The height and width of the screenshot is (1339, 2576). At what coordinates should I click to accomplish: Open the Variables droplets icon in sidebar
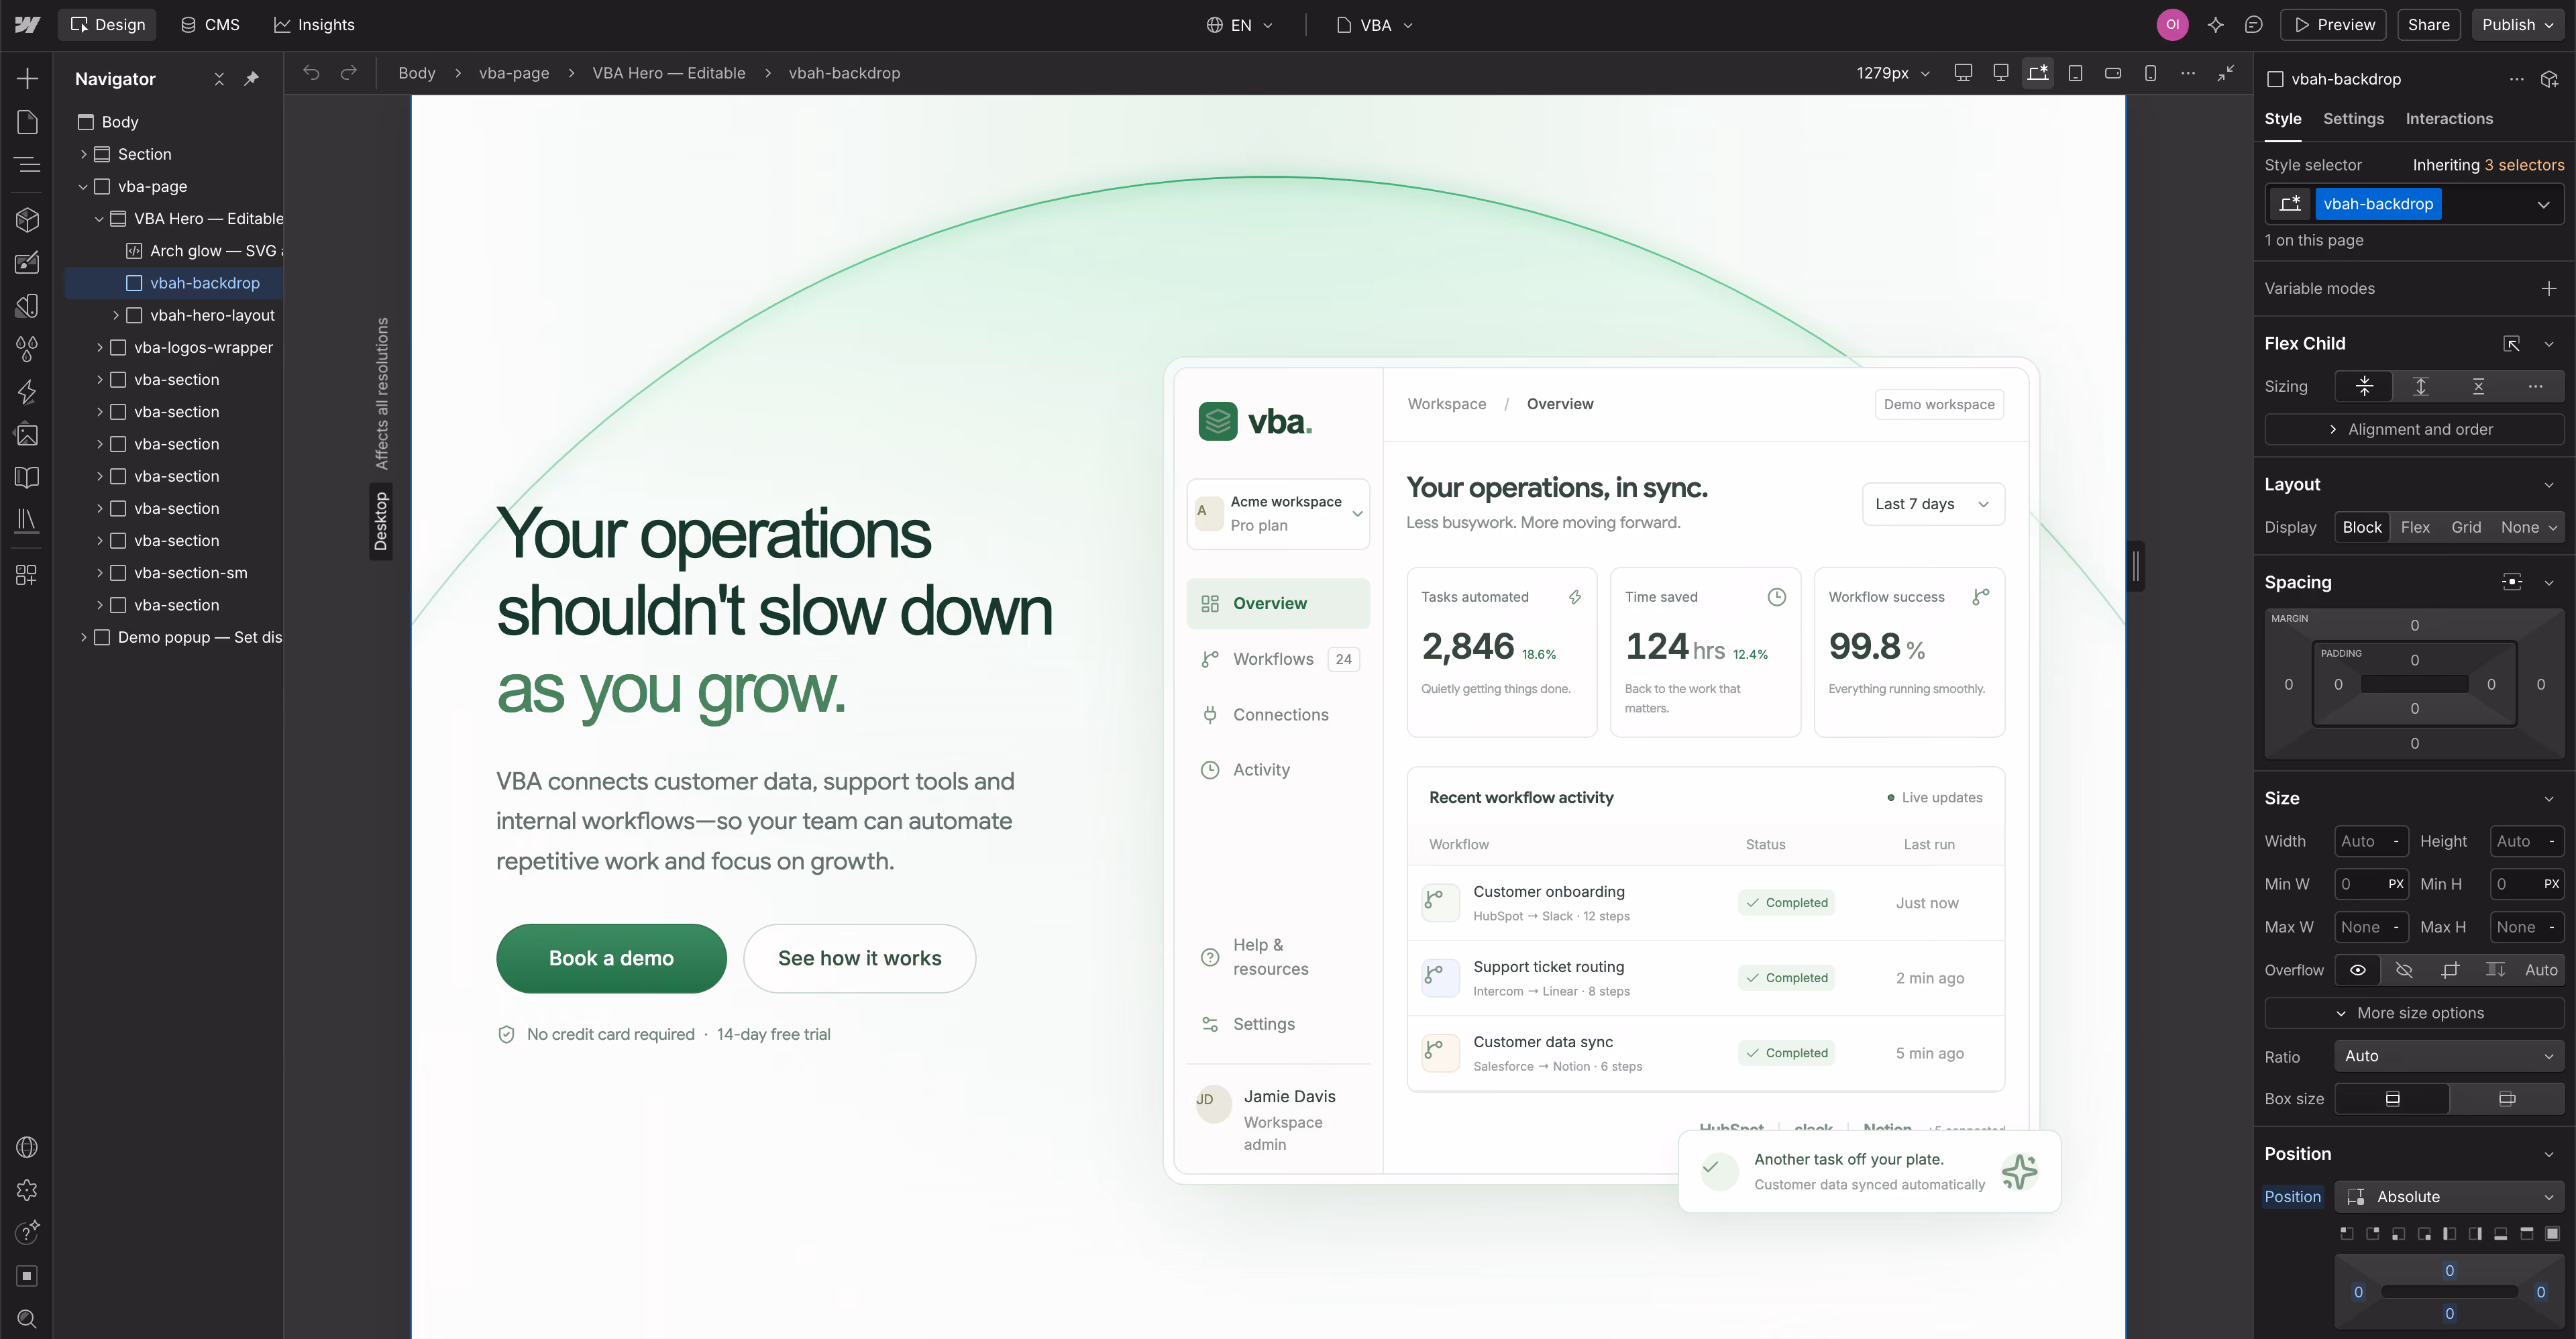pos(27,348)
